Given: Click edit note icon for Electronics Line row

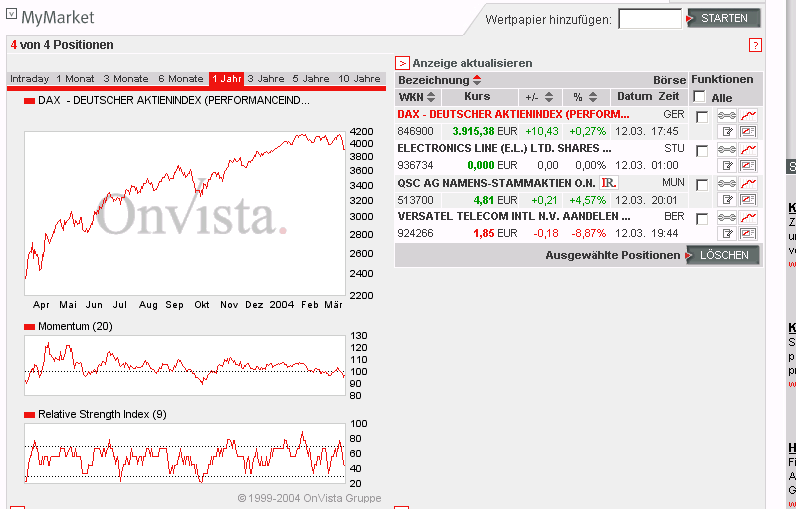Looking at the screenshot, I should pos(727,165).
